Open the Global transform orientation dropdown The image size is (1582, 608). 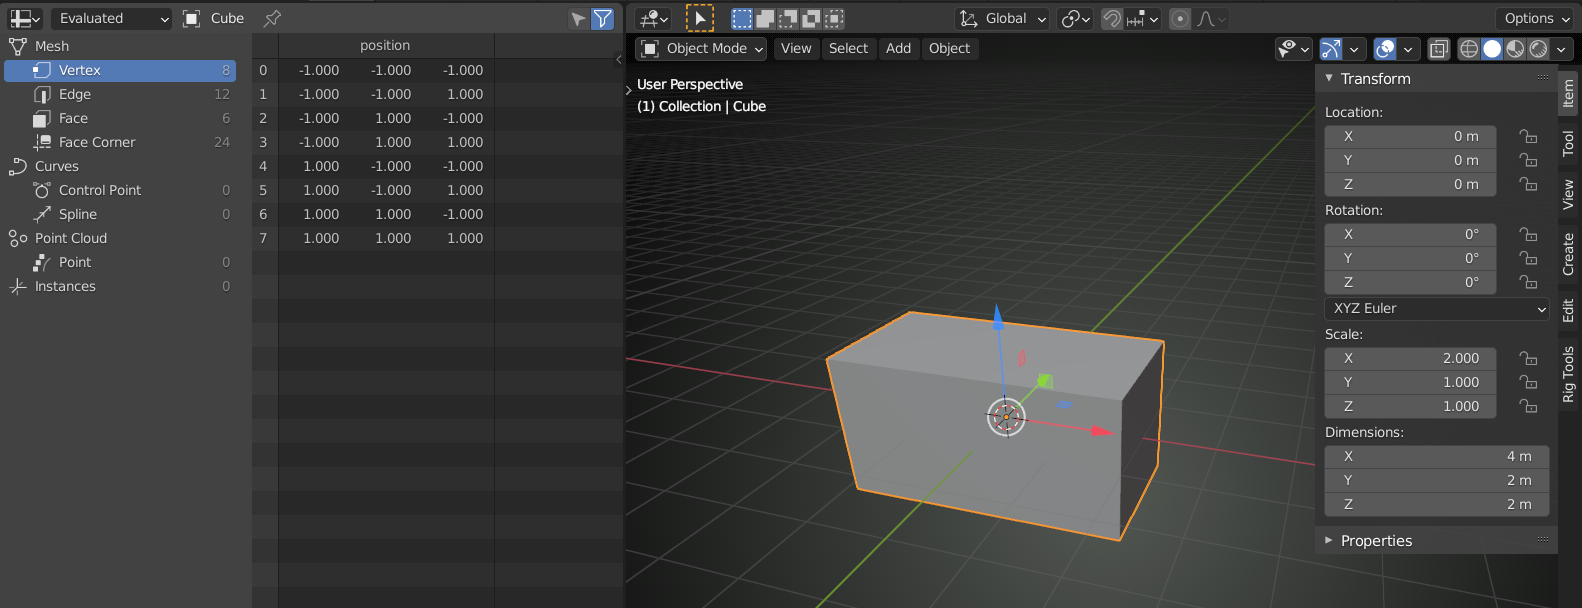coord(1002,19)
